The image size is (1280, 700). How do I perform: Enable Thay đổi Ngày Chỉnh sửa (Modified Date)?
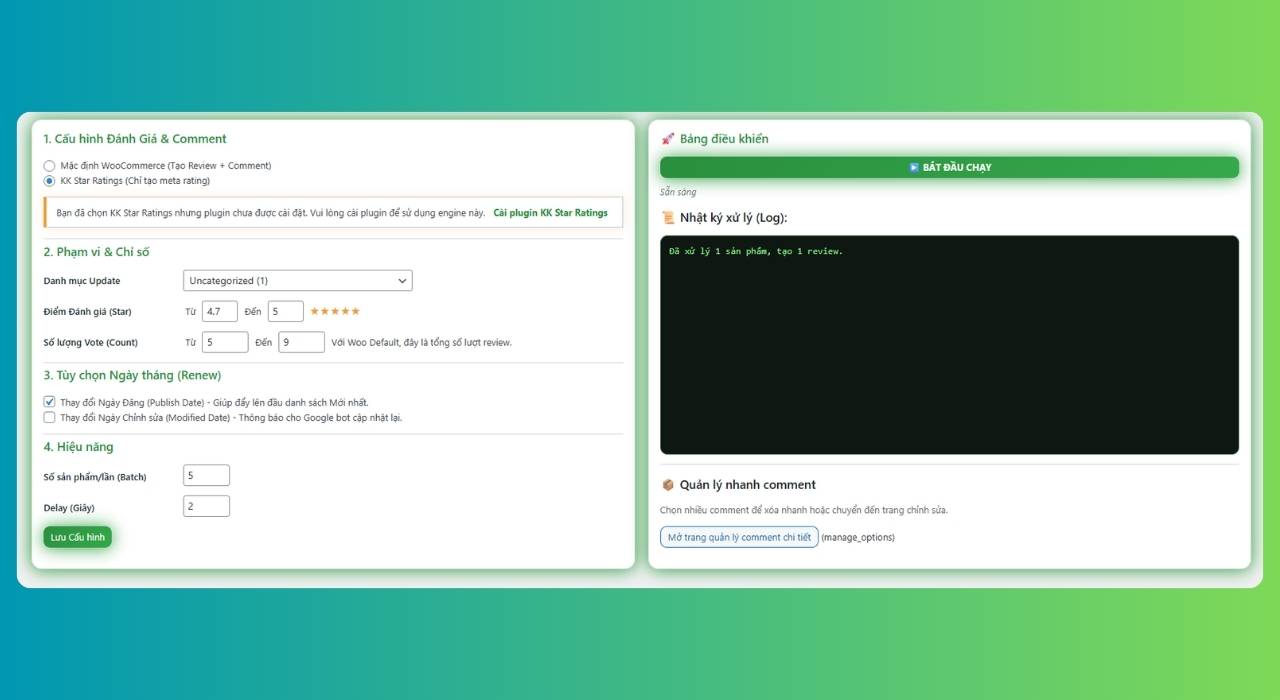tap(49, 418)
